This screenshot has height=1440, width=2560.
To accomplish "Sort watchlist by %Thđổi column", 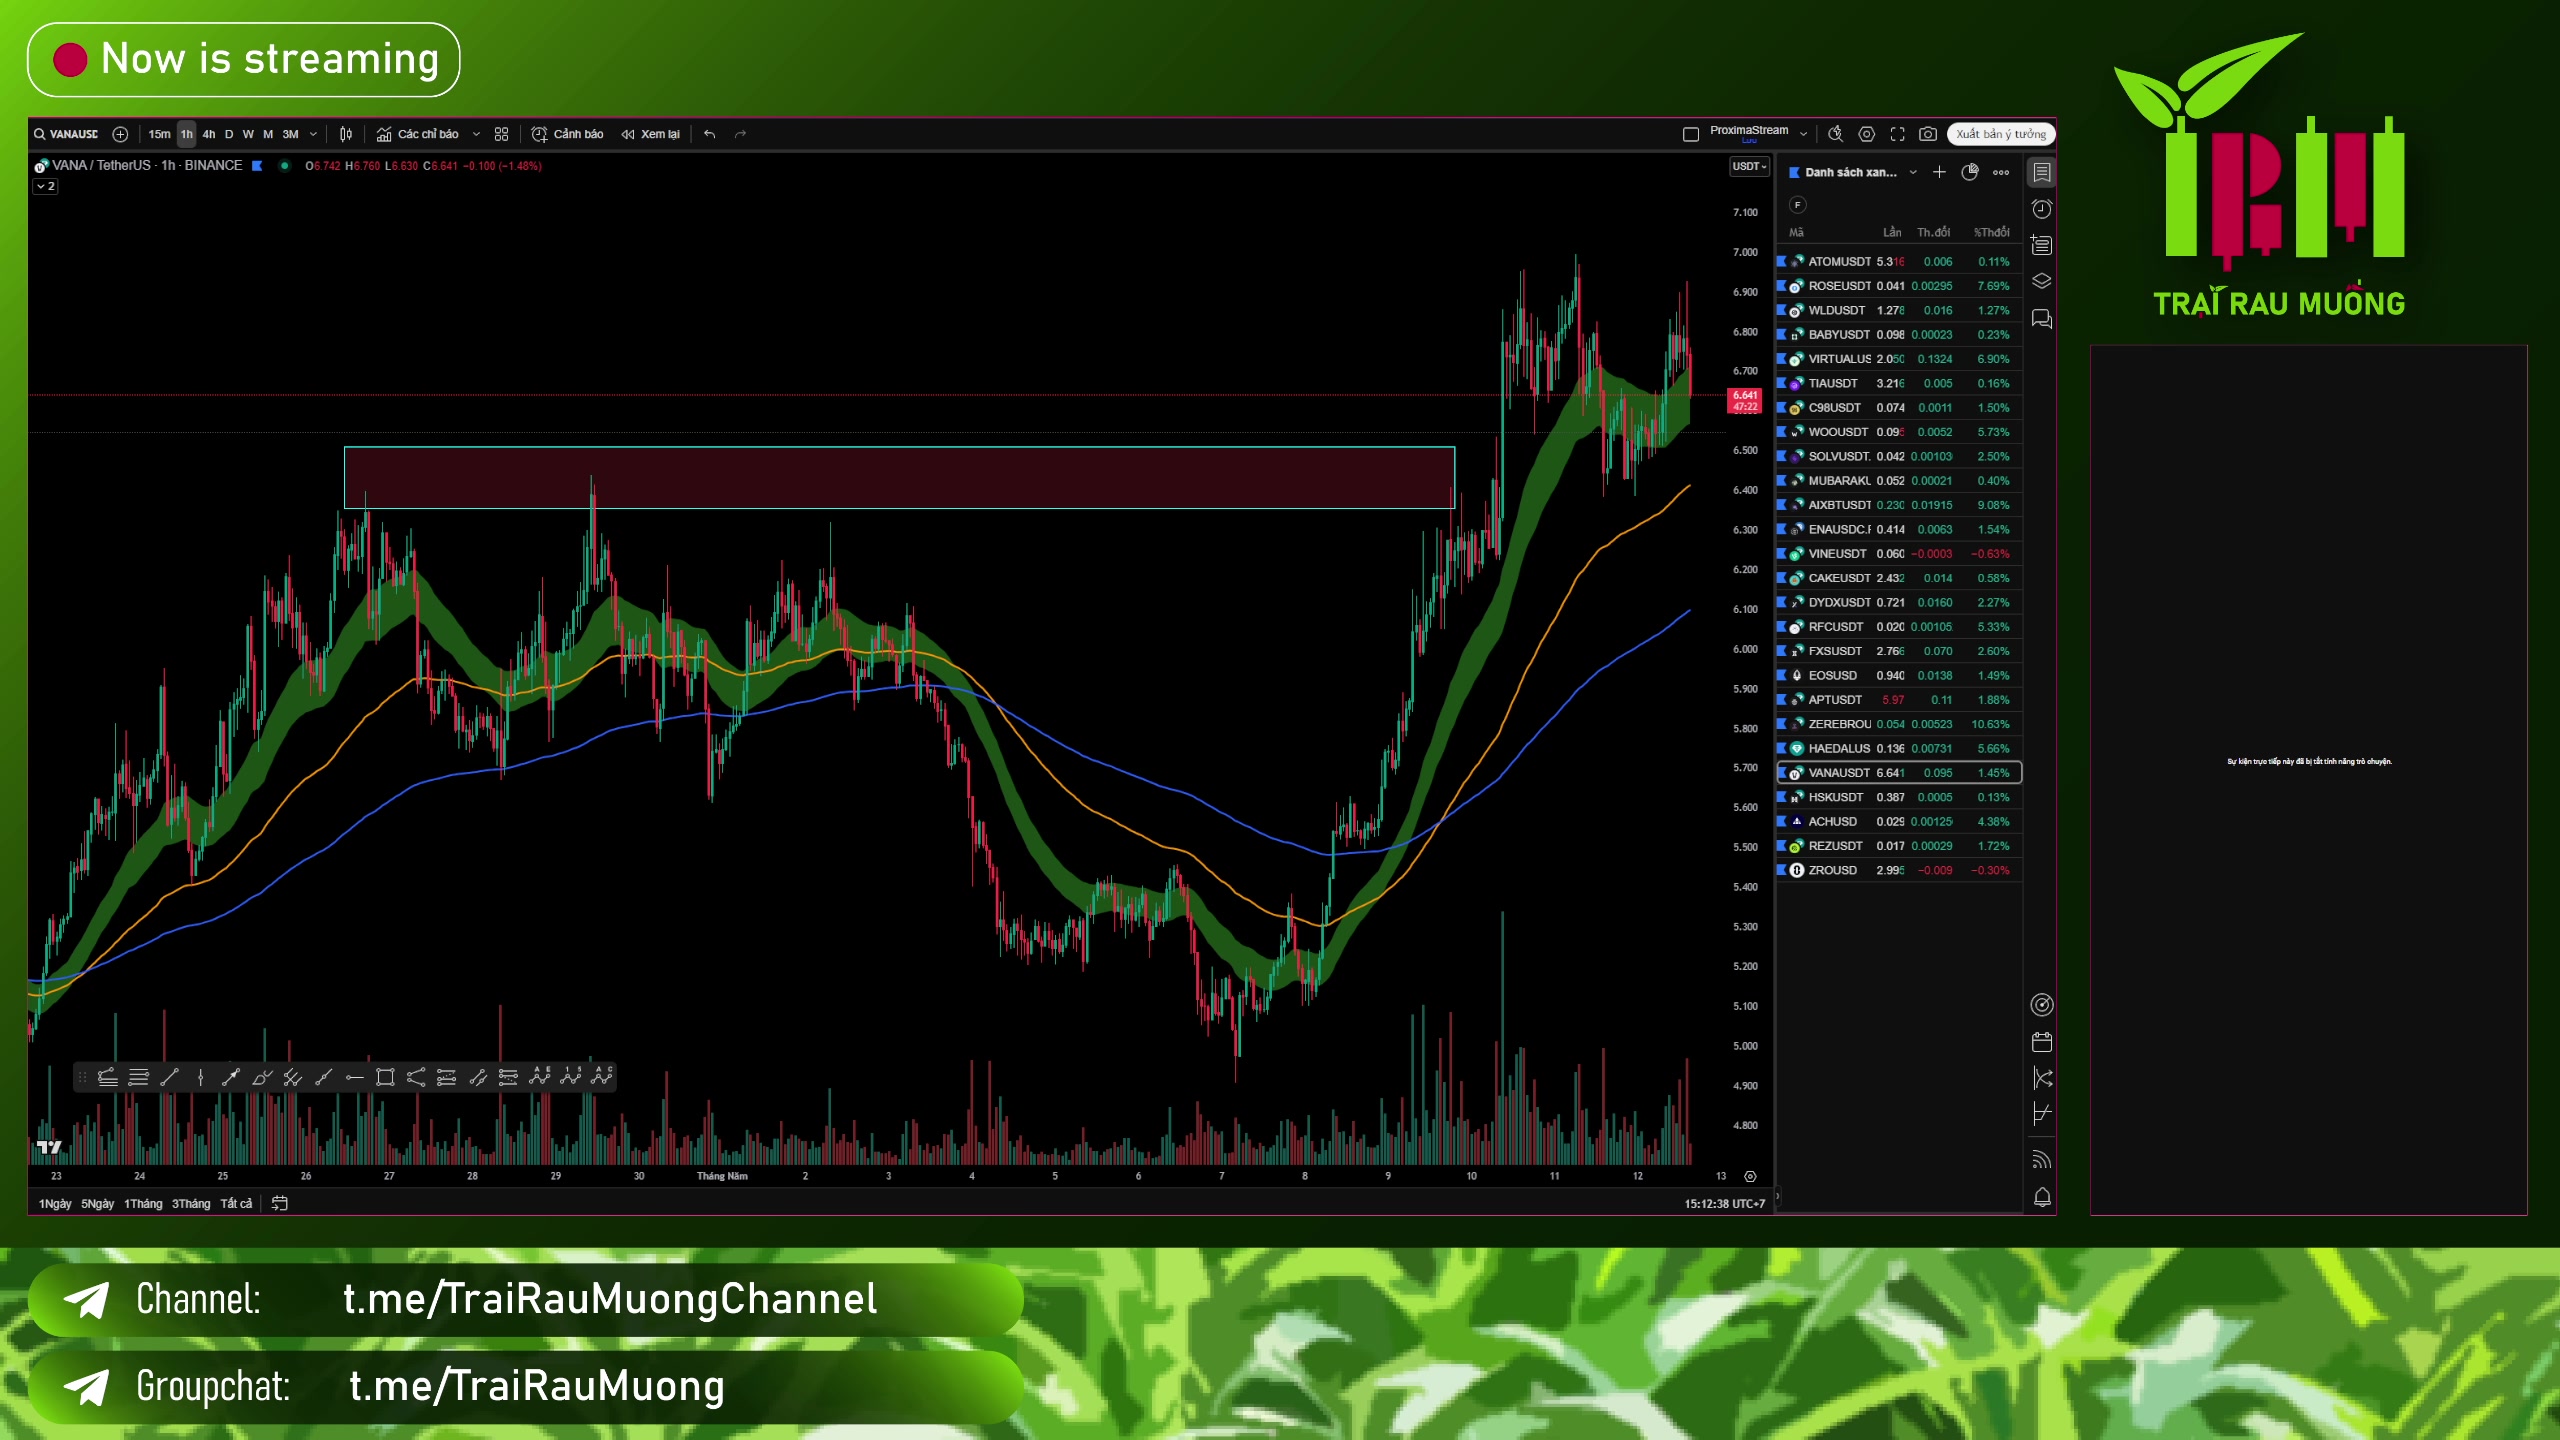I will pyautogui.click(x=1991, y=232).
